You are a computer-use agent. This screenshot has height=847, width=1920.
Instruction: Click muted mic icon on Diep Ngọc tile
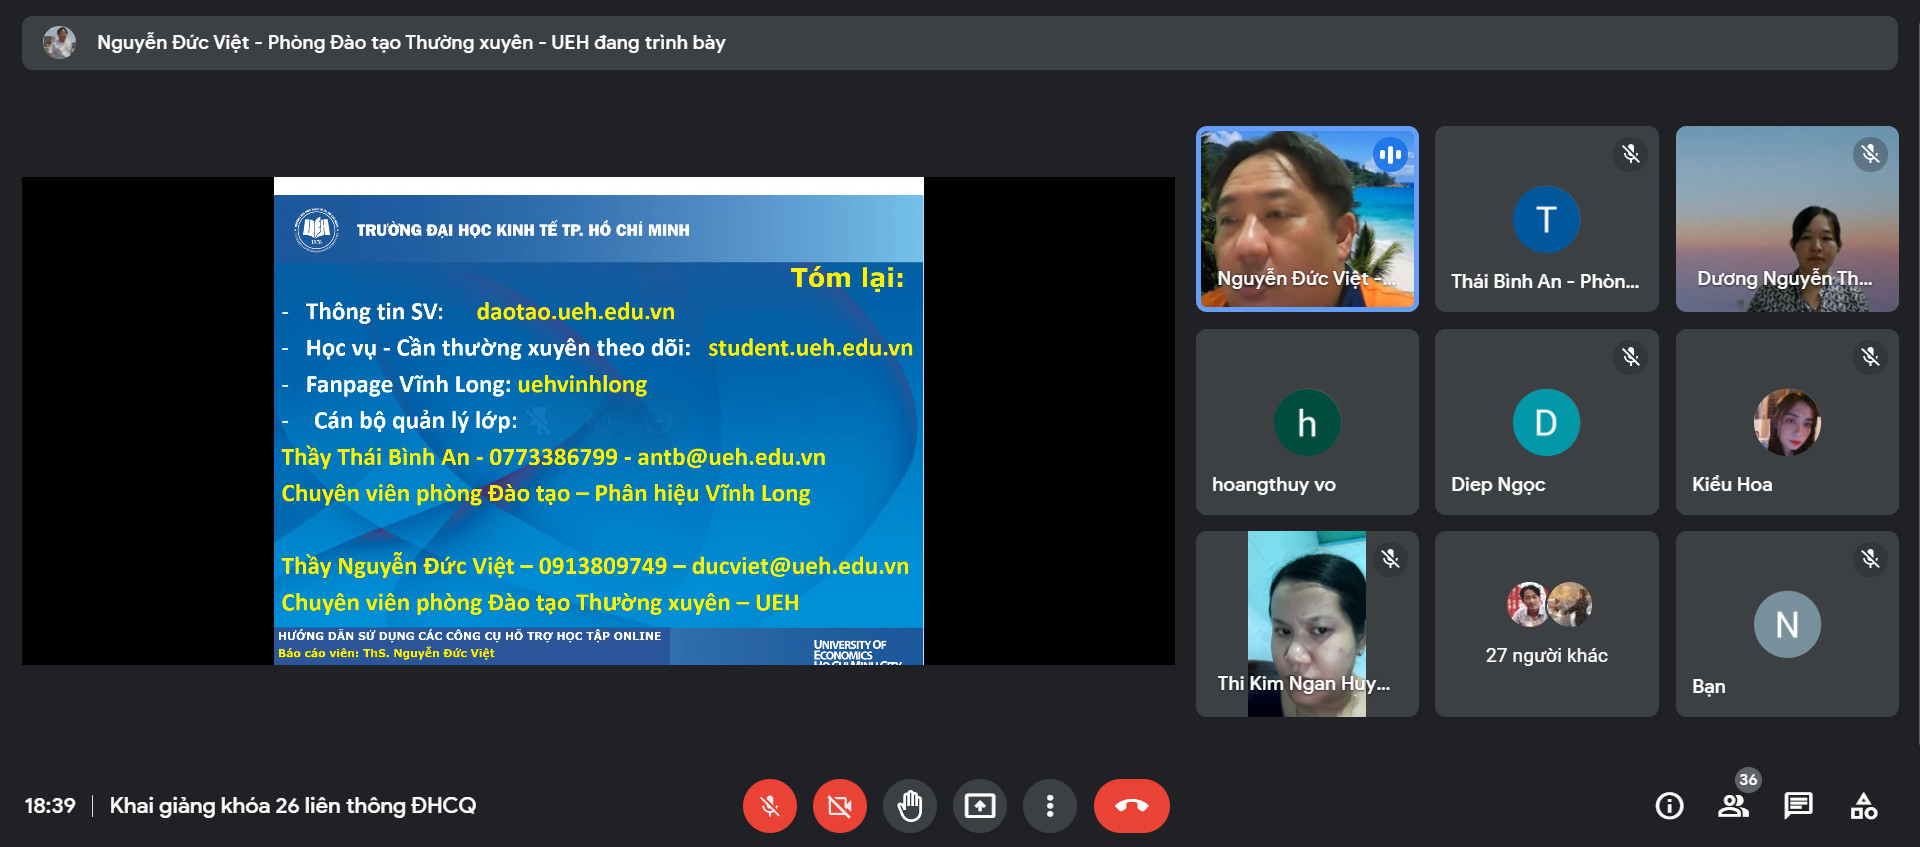1630,357
